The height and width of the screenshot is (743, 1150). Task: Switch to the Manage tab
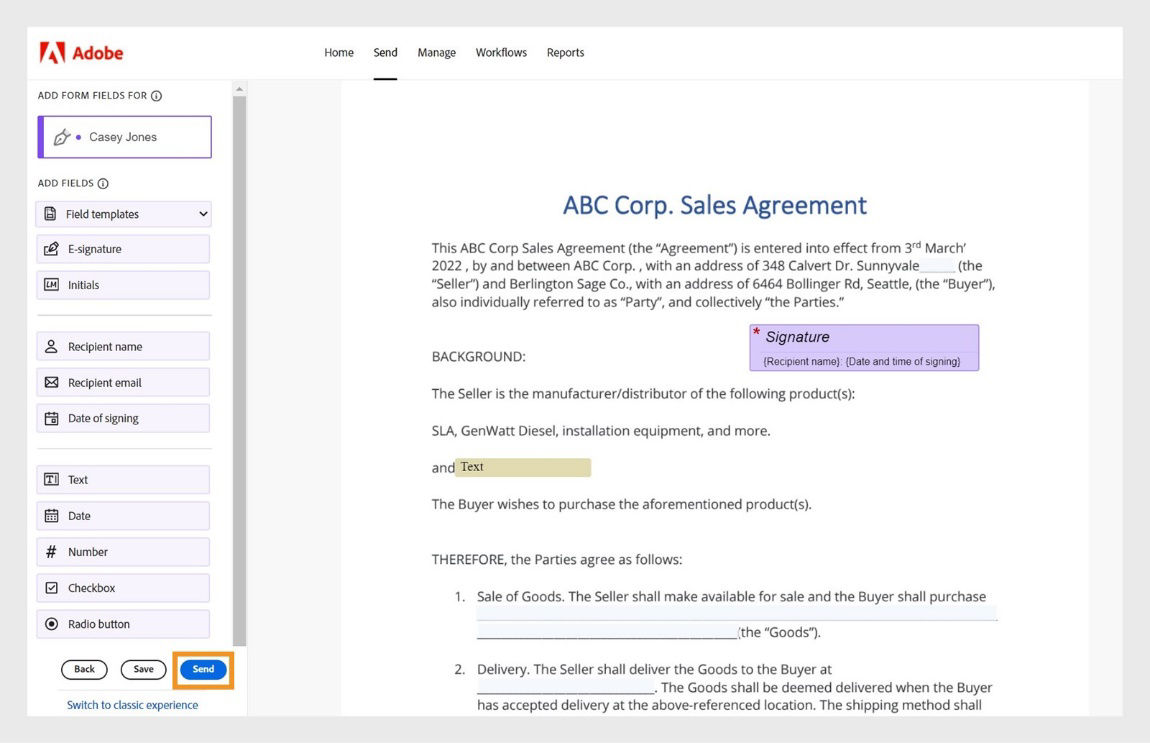(x=436, y=52)
